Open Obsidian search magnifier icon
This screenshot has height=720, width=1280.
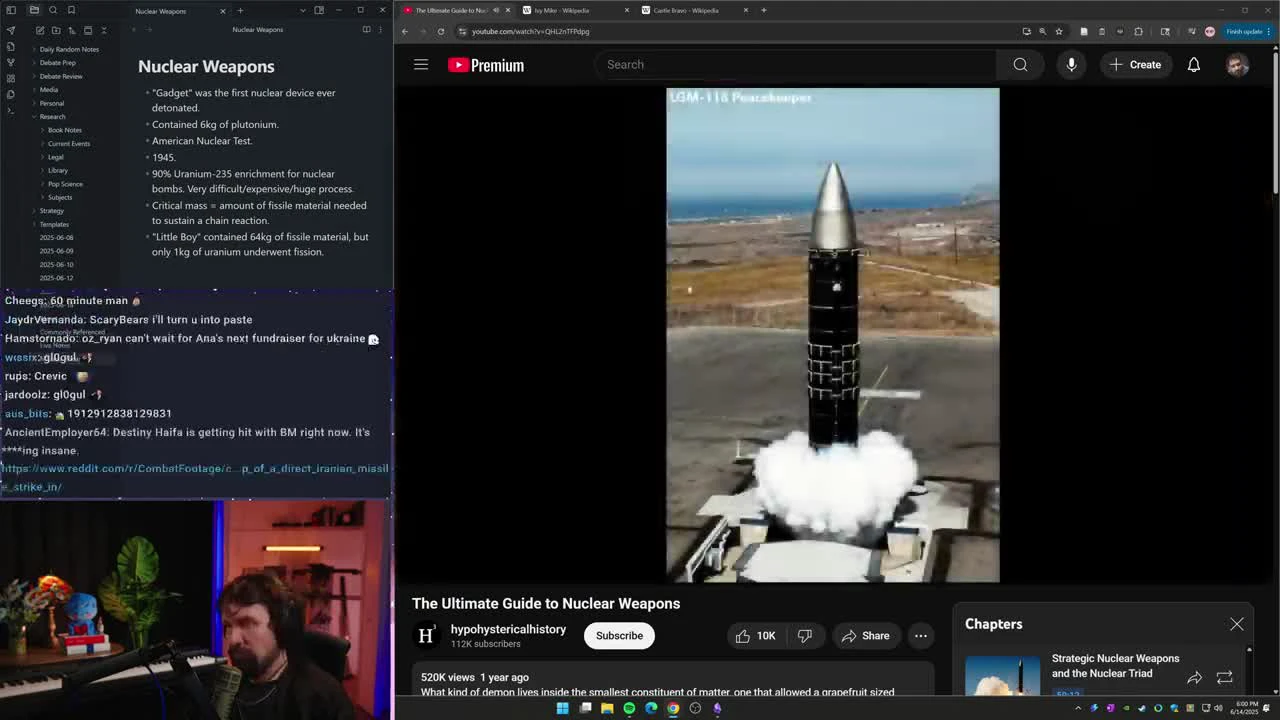tap(53, 10)
